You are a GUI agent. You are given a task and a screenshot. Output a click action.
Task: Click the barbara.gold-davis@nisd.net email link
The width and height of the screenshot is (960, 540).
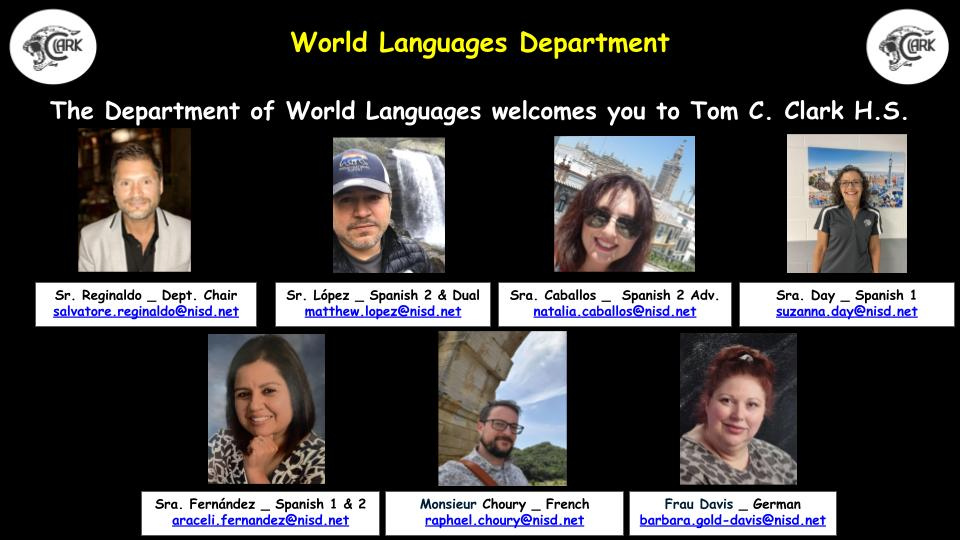coord(732,520)
